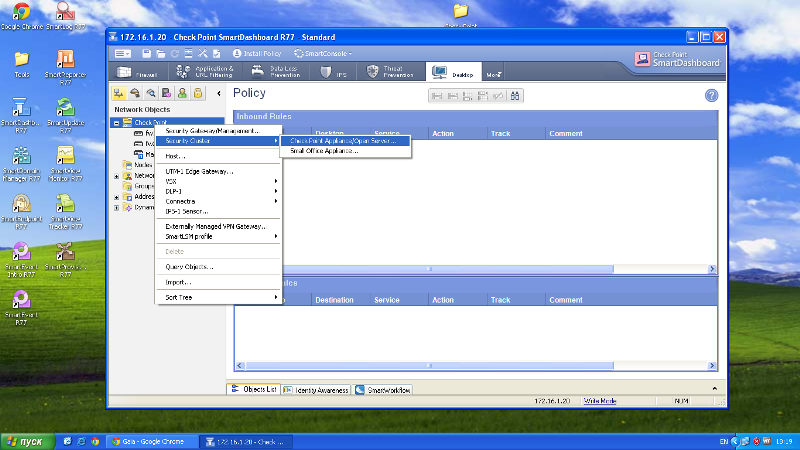800x450 pixels.
Task: Select the Resources magnifier icon
Action: [x=151, y=93]
